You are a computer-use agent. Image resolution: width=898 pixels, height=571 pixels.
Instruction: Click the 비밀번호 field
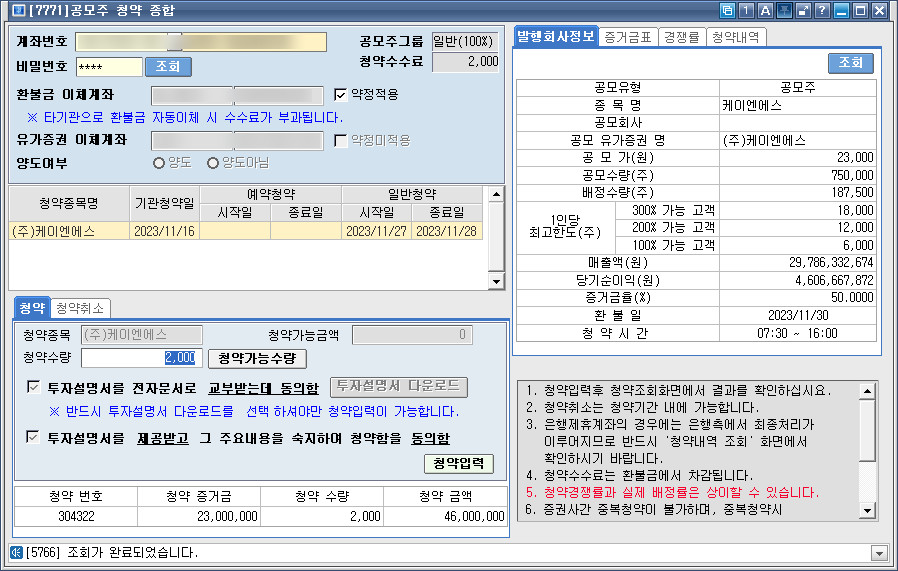pyautogui.click(x=109, y=66)
